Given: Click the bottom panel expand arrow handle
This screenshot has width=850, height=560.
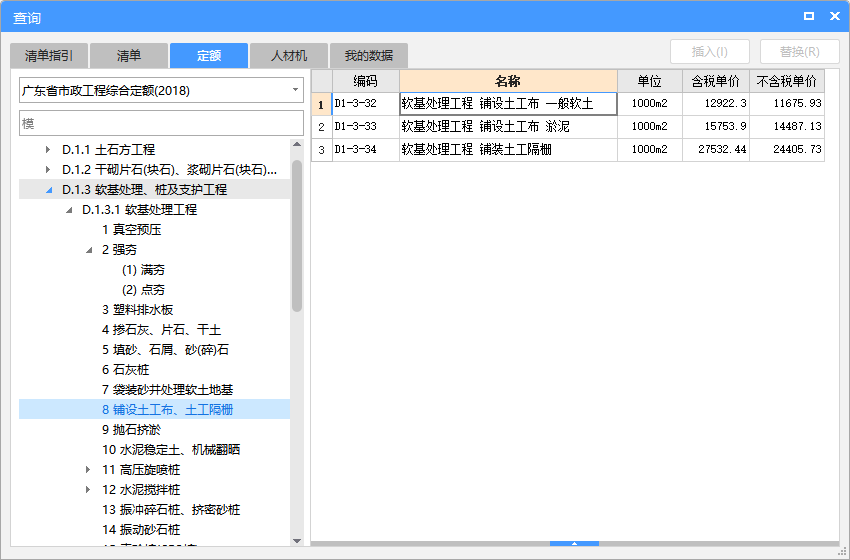Looking at the screenshot, I should point(574,543).
